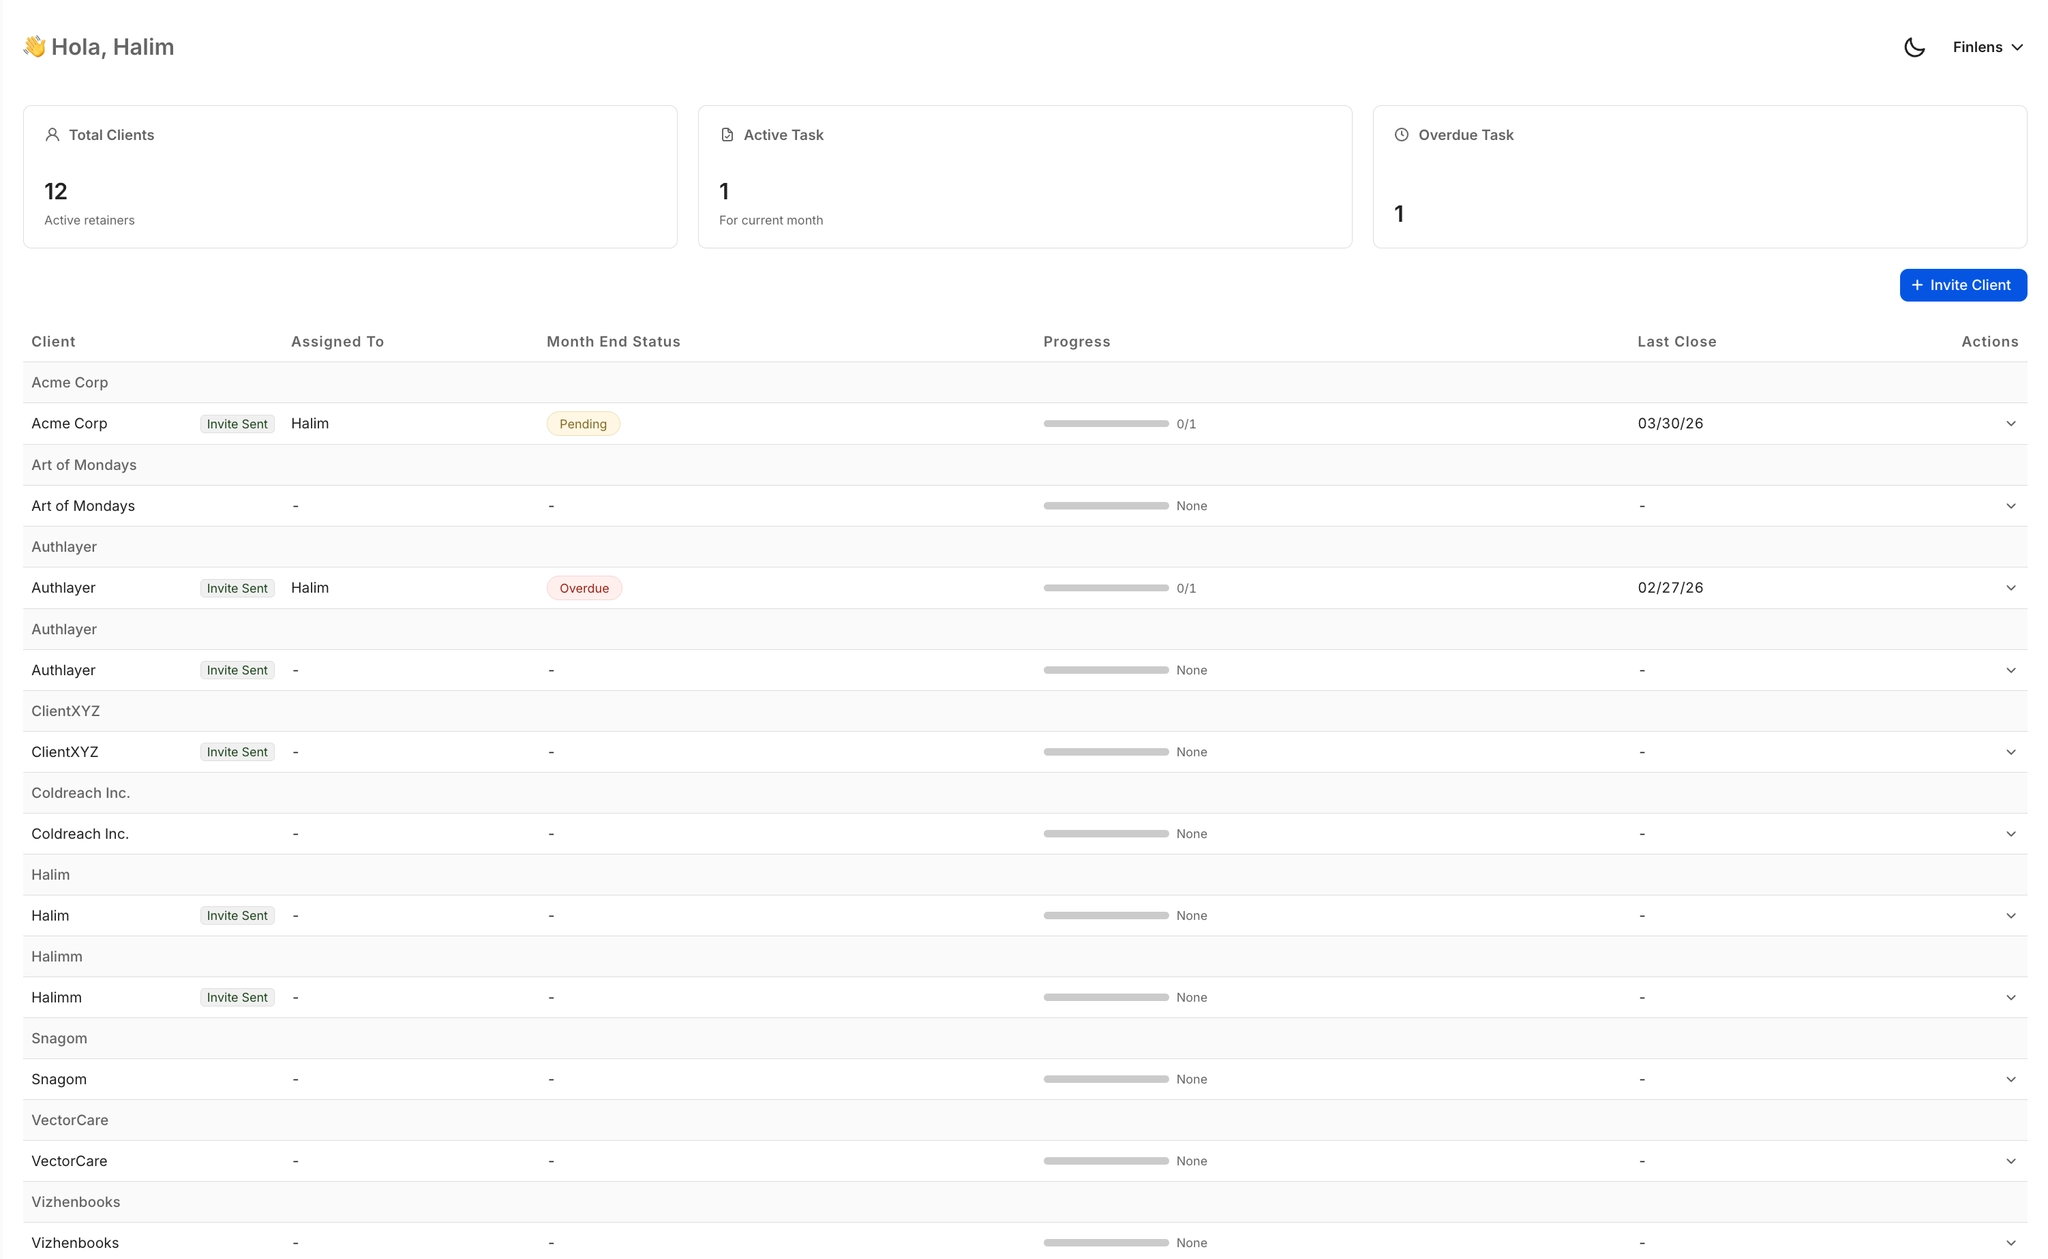Viewport: 2048px width, 1259px height.
Task: Click the Active Task document icon
Action: click(x=727, y=135)
